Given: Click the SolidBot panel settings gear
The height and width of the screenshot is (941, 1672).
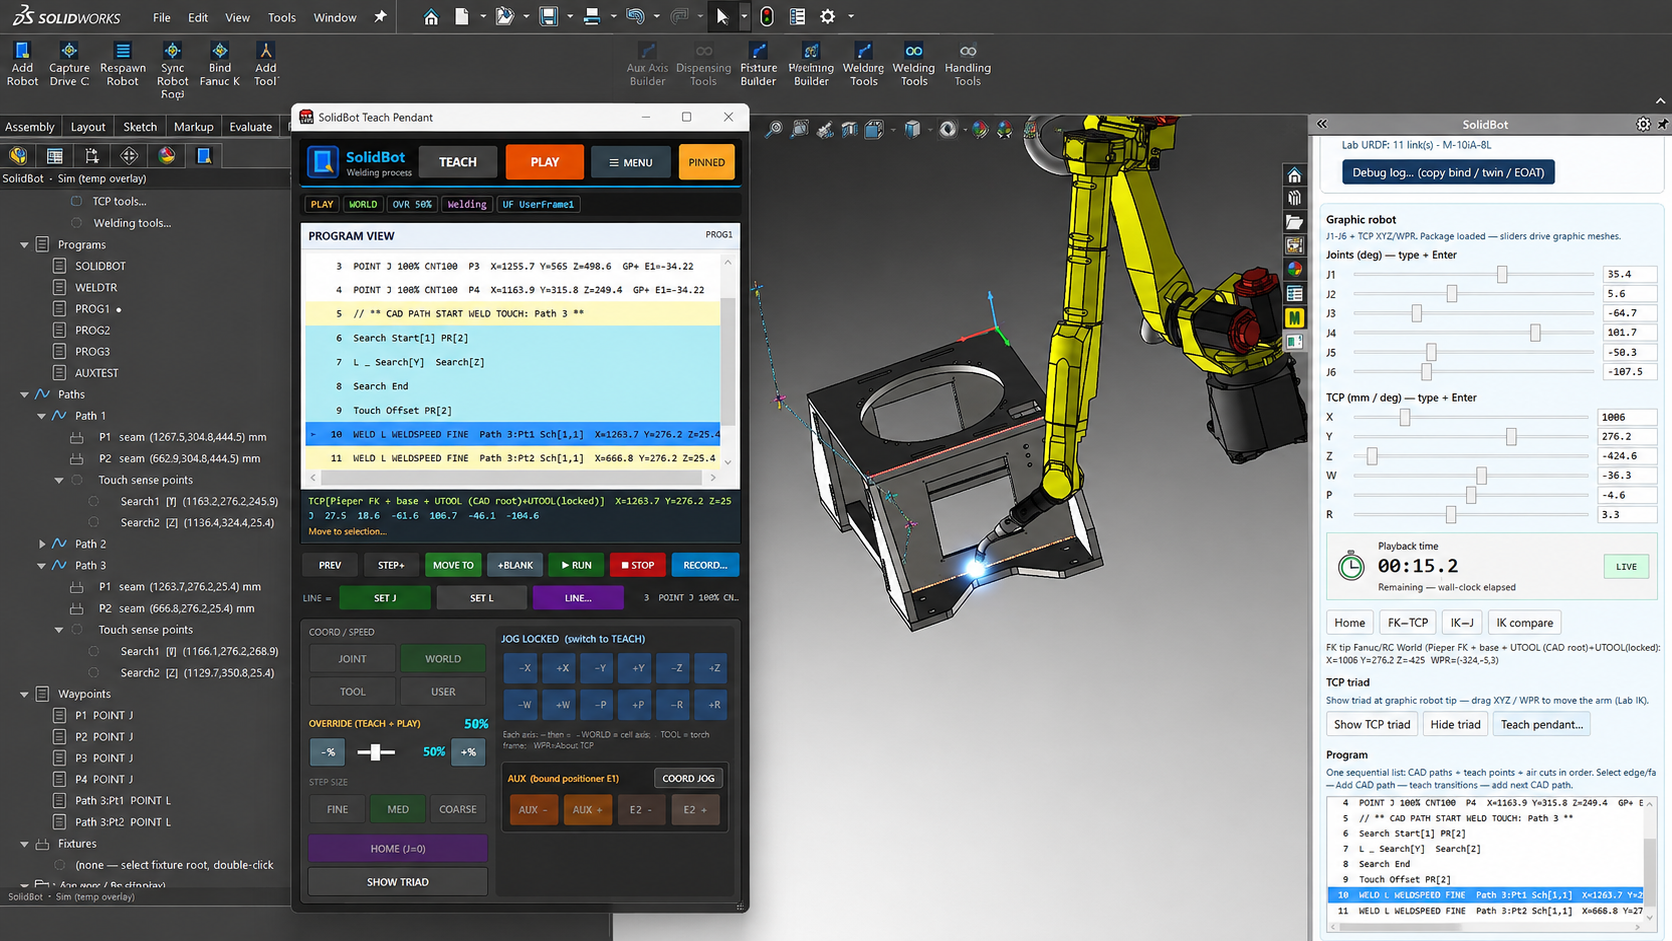Looking at the screenshot, I should [x=1643, y=124].
